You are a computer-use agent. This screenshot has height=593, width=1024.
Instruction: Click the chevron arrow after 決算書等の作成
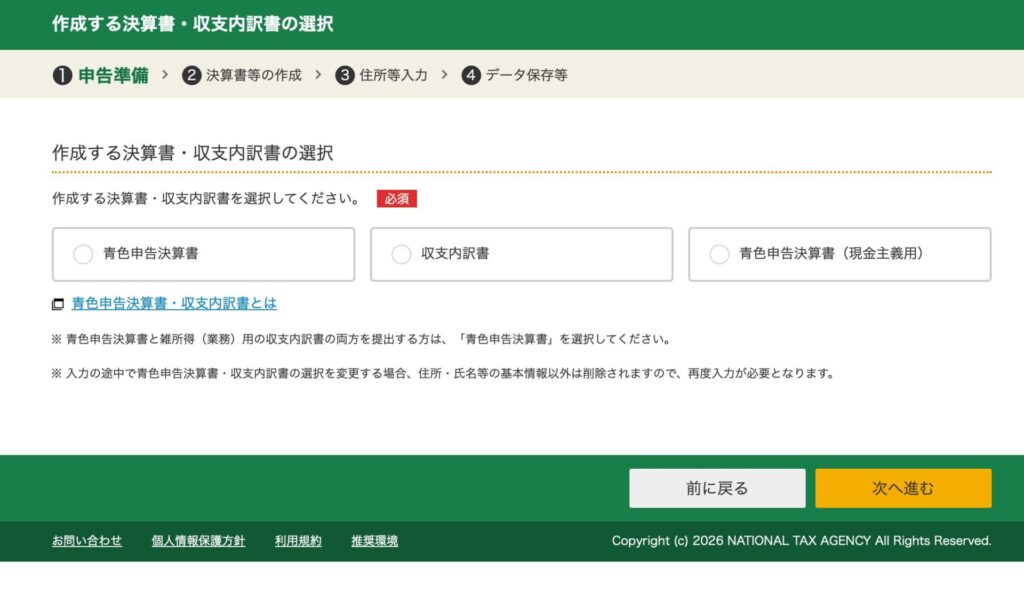(318, 75)
